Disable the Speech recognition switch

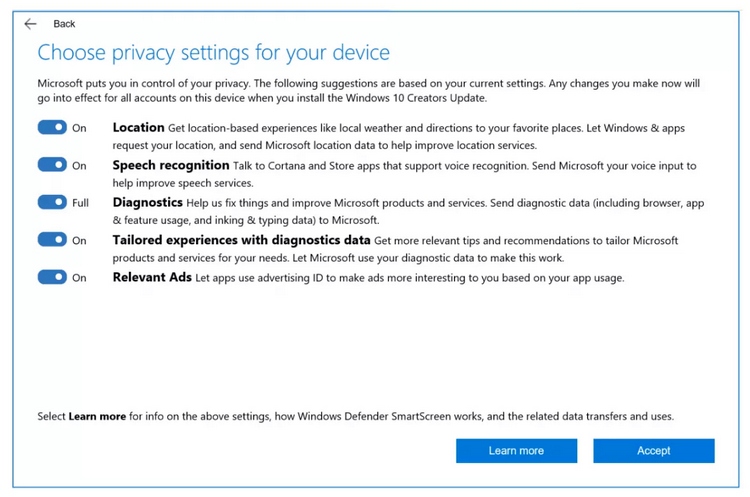(52, 165)
